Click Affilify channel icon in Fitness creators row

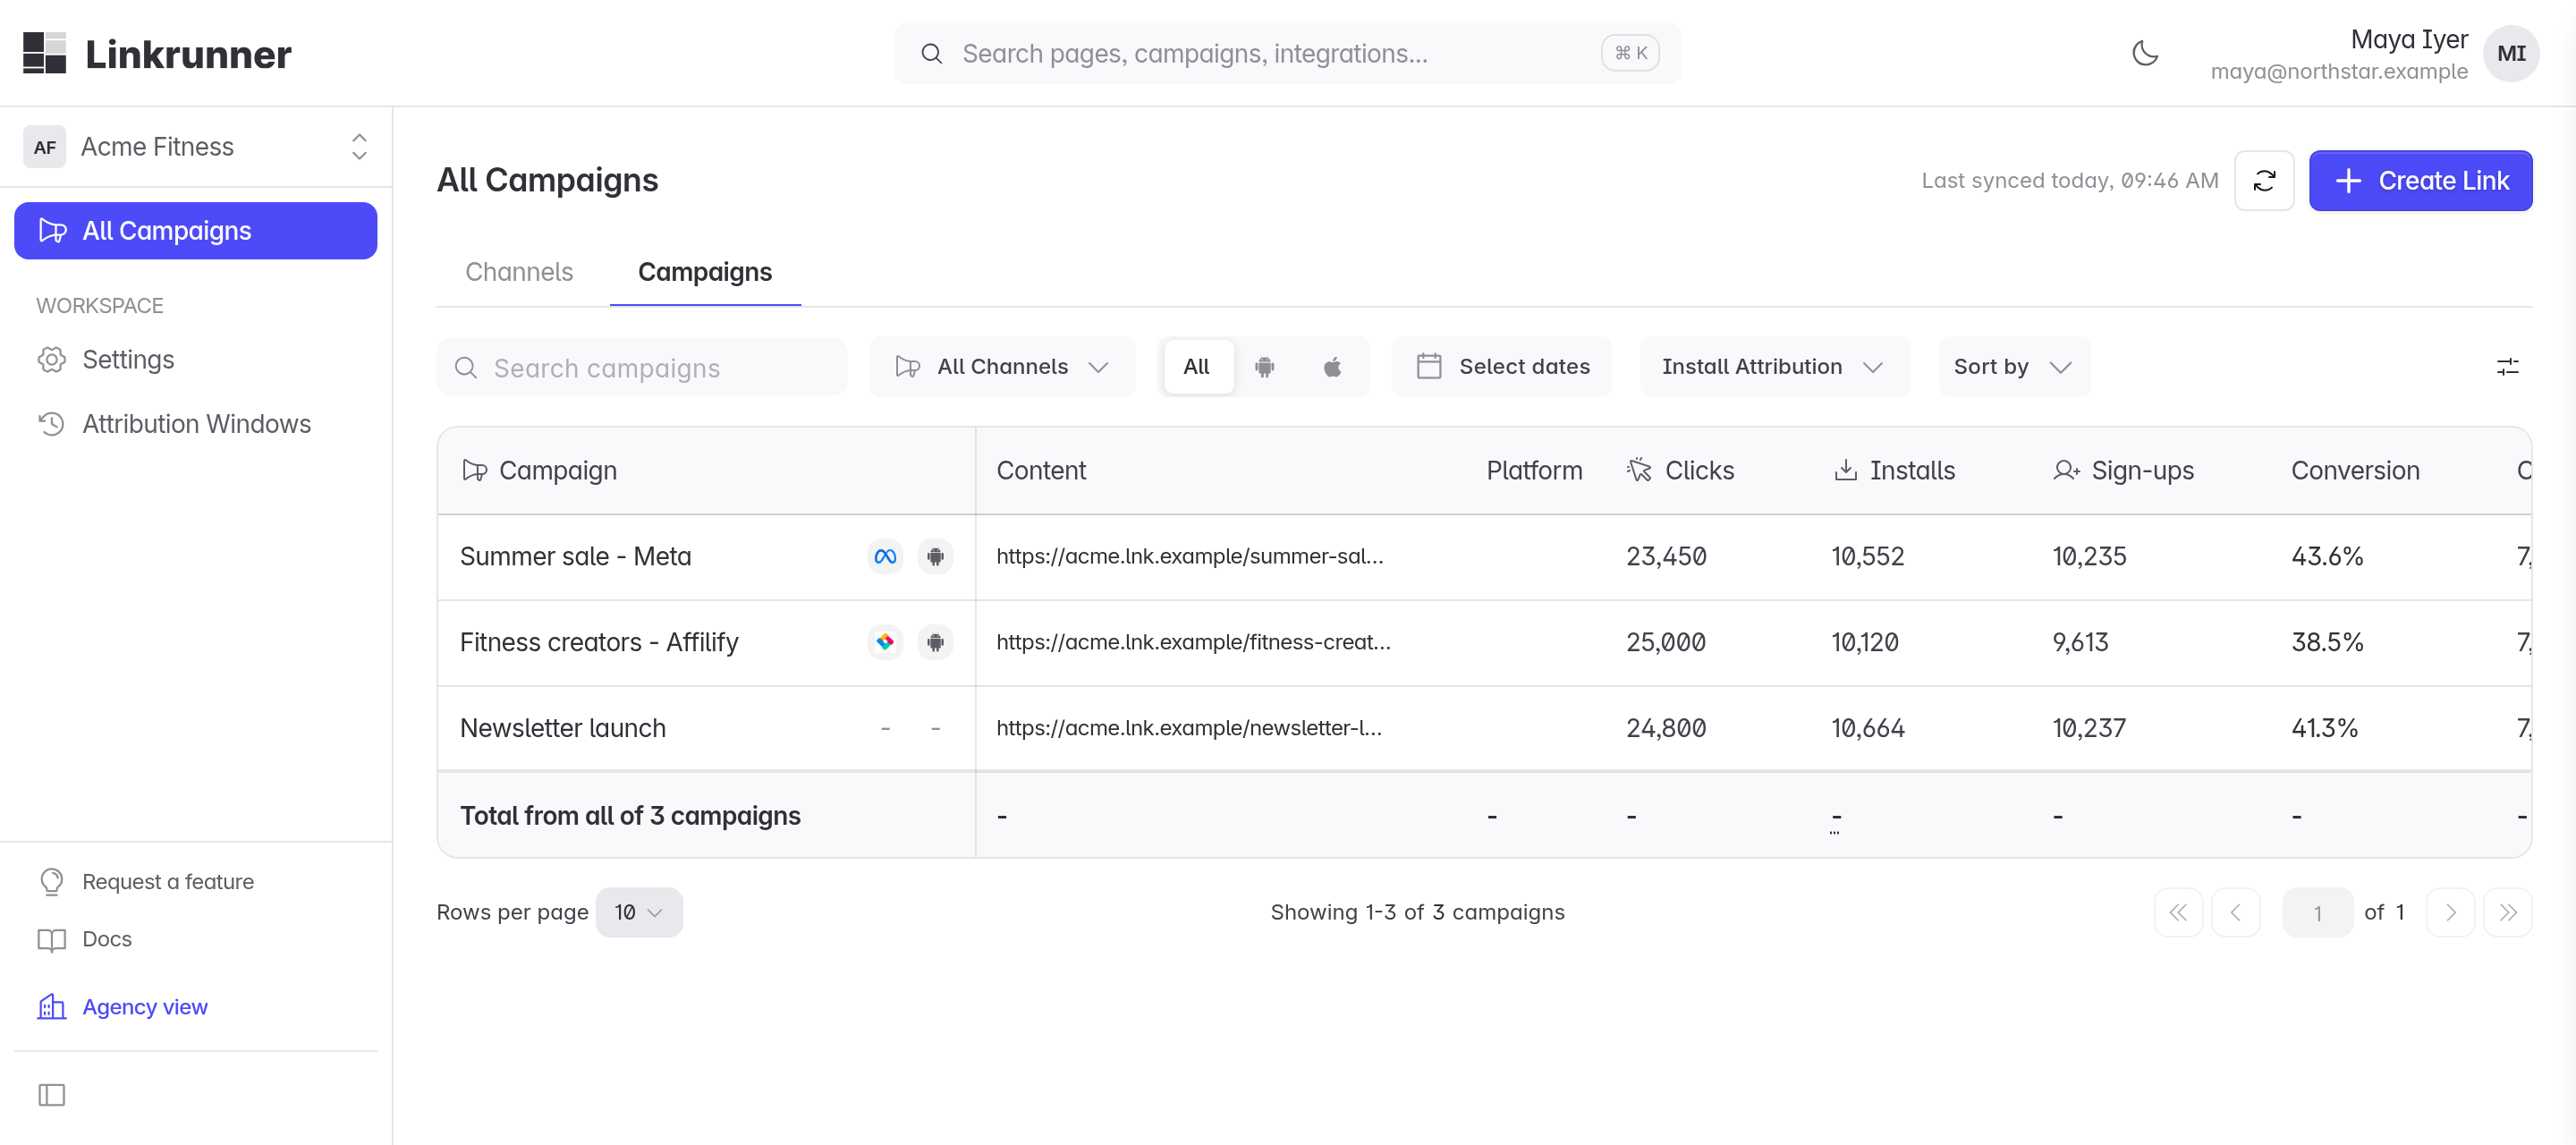pos(885,642)
